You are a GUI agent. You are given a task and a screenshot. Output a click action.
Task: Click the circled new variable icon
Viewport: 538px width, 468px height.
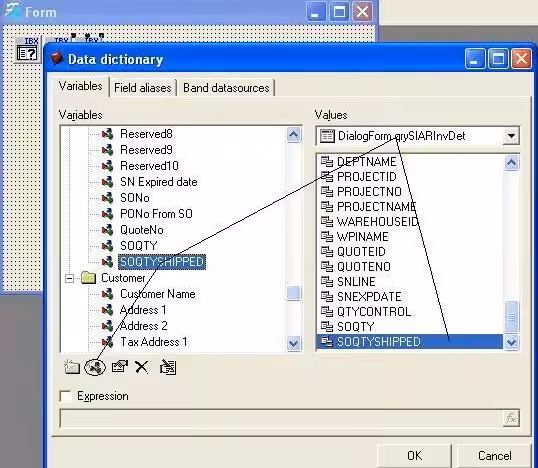click(x=95, y=367)
